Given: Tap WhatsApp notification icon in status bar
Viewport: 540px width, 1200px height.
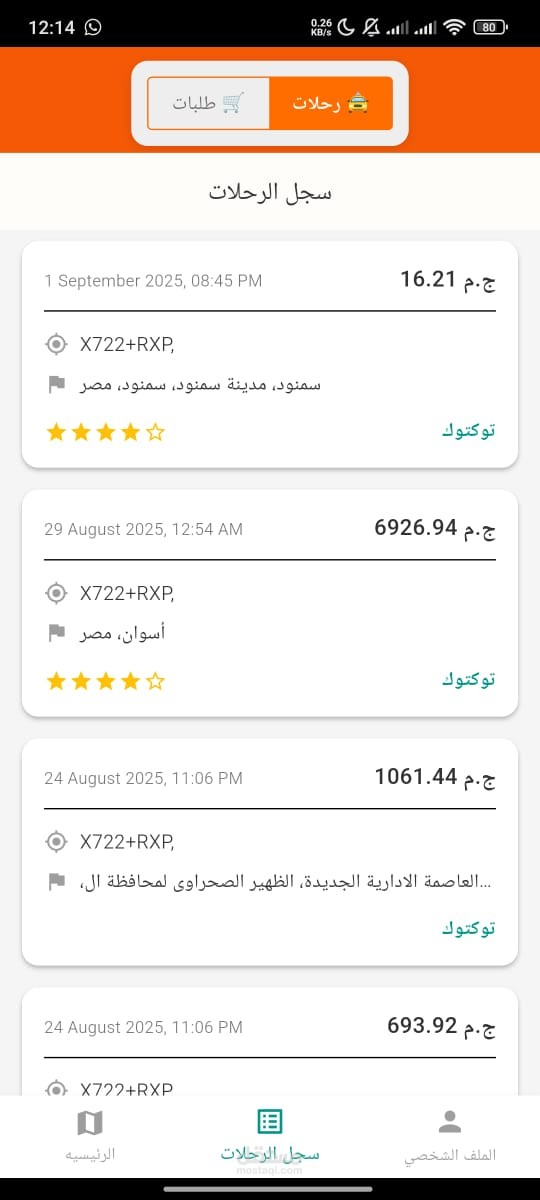Looking at the screenshot, I should (x=93, y=27).
